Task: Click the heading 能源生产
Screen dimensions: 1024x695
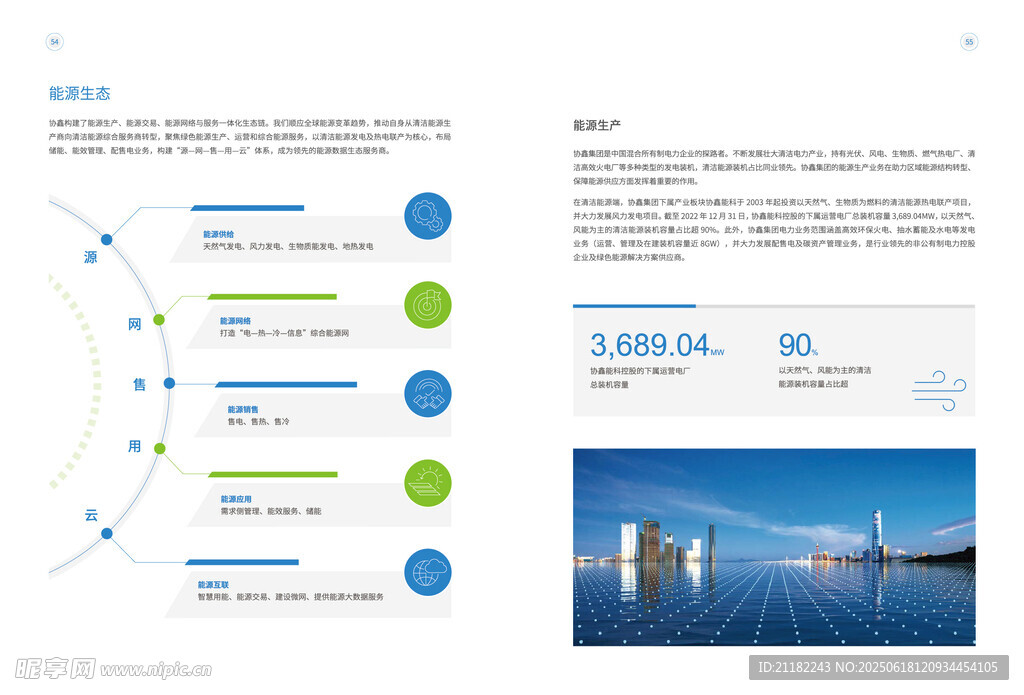Action: [597, 125]
